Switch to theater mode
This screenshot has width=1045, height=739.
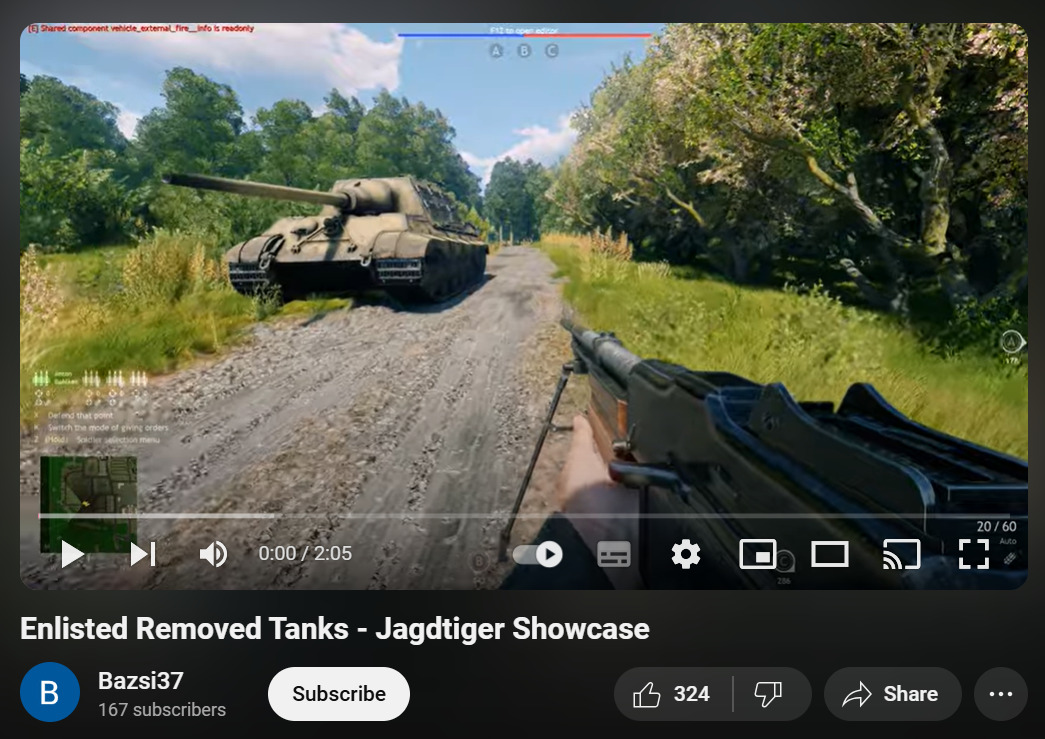pyautogui.click(x=829, y=553)
